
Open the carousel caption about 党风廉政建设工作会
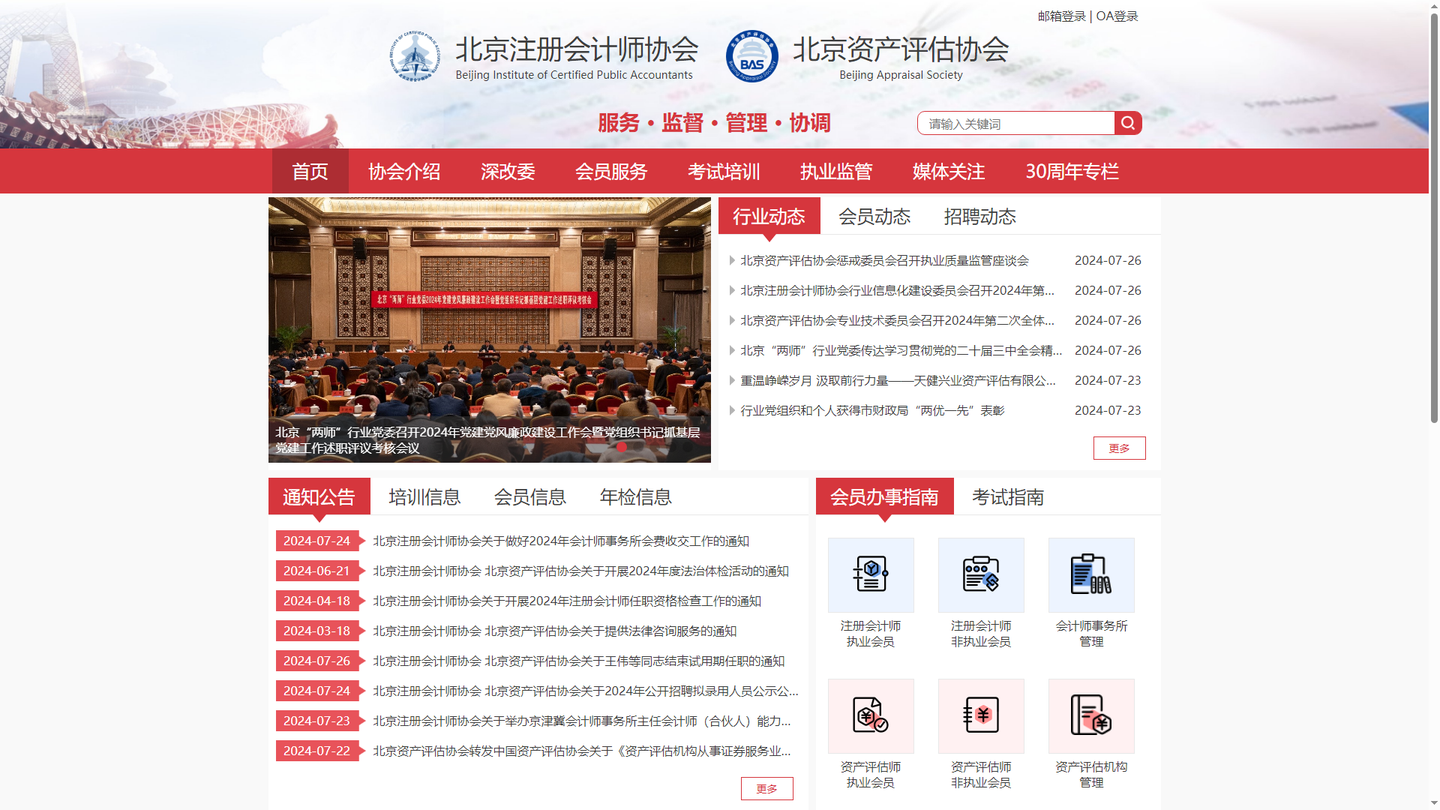[488, 440]
